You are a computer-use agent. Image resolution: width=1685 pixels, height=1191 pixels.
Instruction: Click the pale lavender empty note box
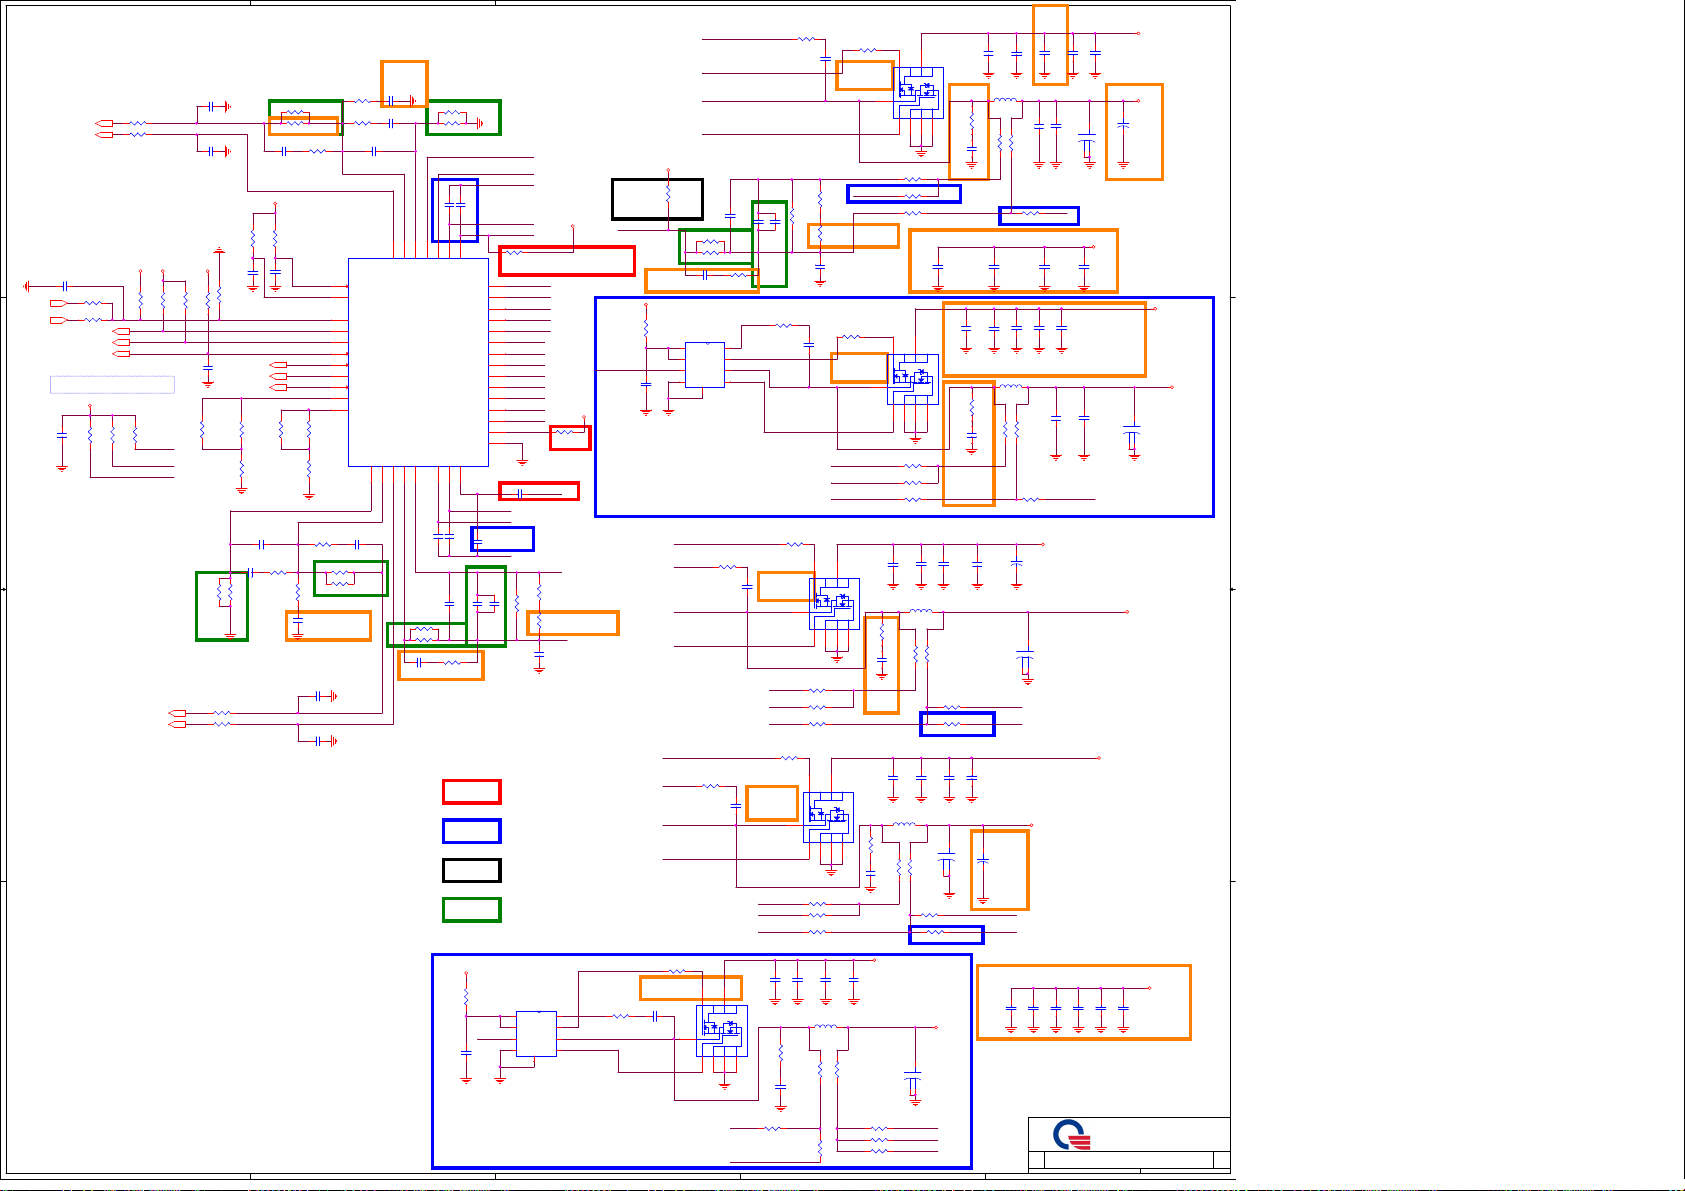click(x=112, y=385)
